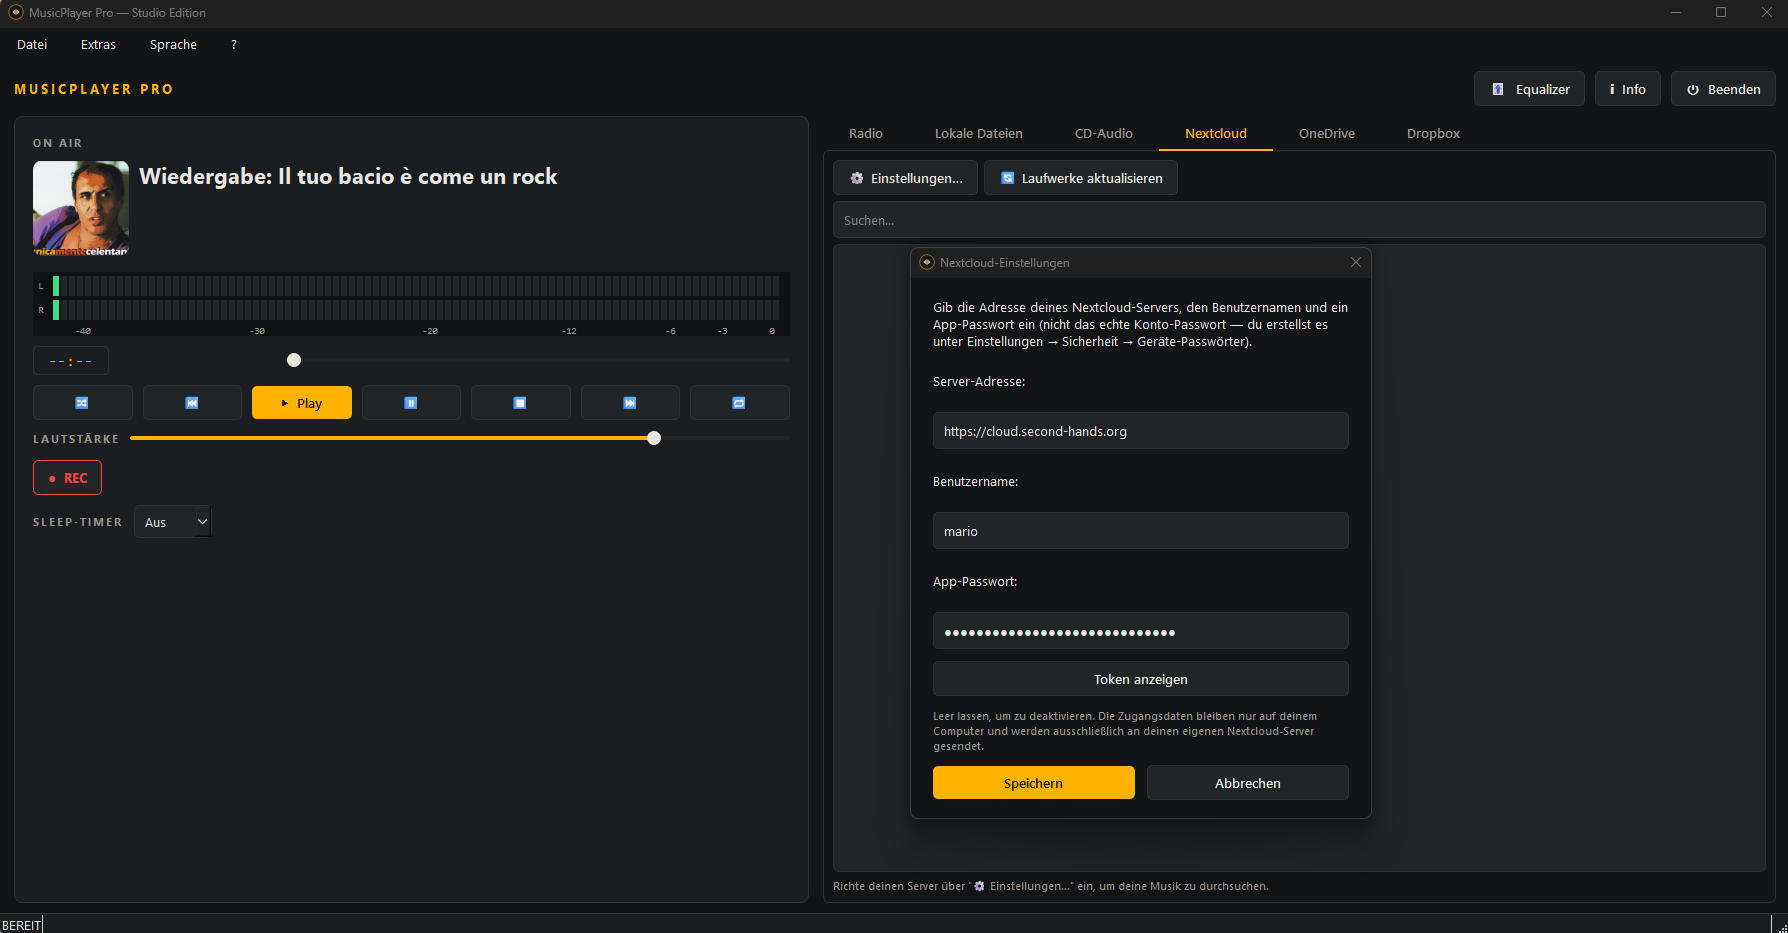
Task: Open the Sleep-Timer dropdown
Action: [x=173, y=522]
